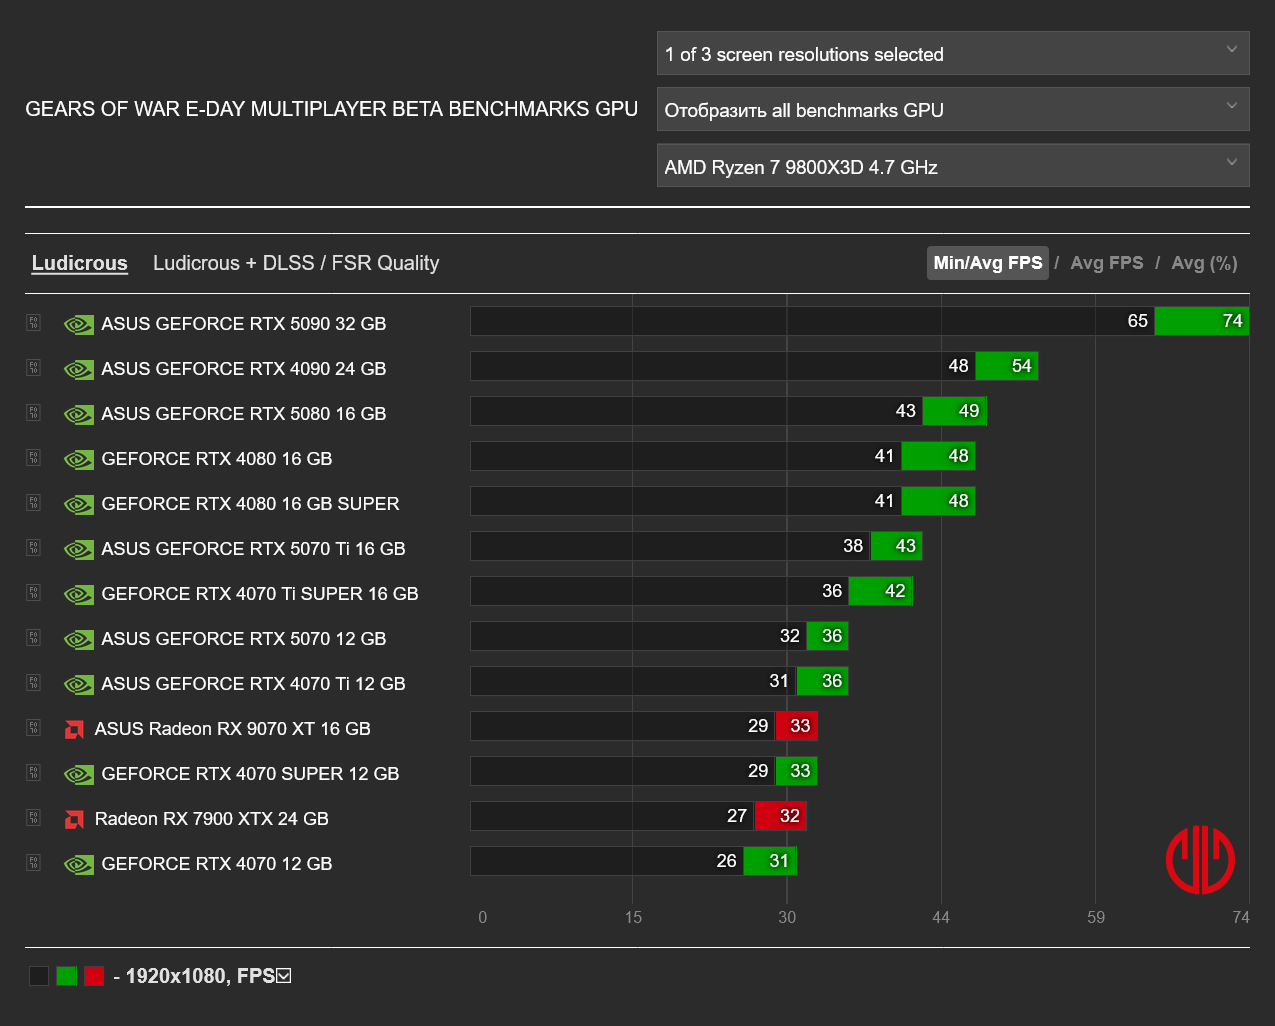
Task: Click the GEFORCE RTX 4070 12 GB label
Action: coord(217,864)
